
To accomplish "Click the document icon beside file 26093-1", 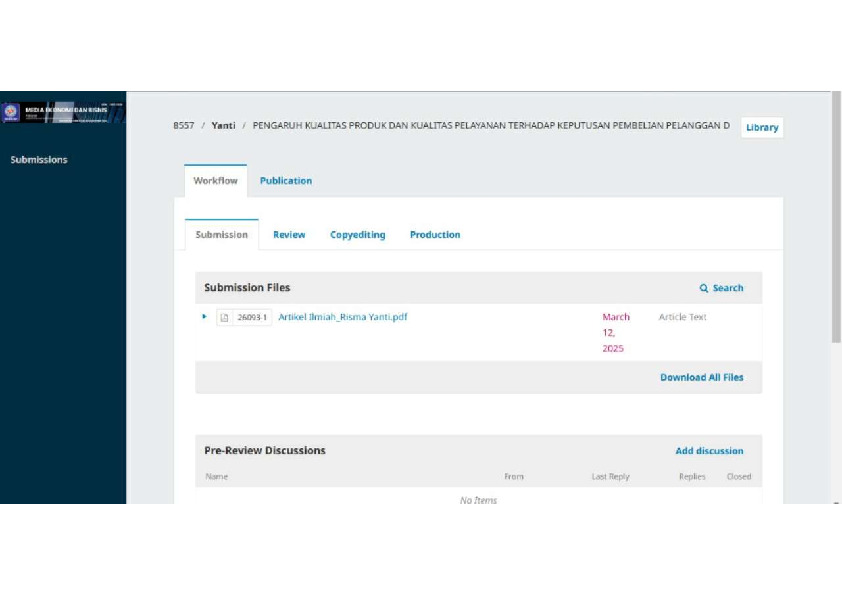I will (x=224, y=317).
